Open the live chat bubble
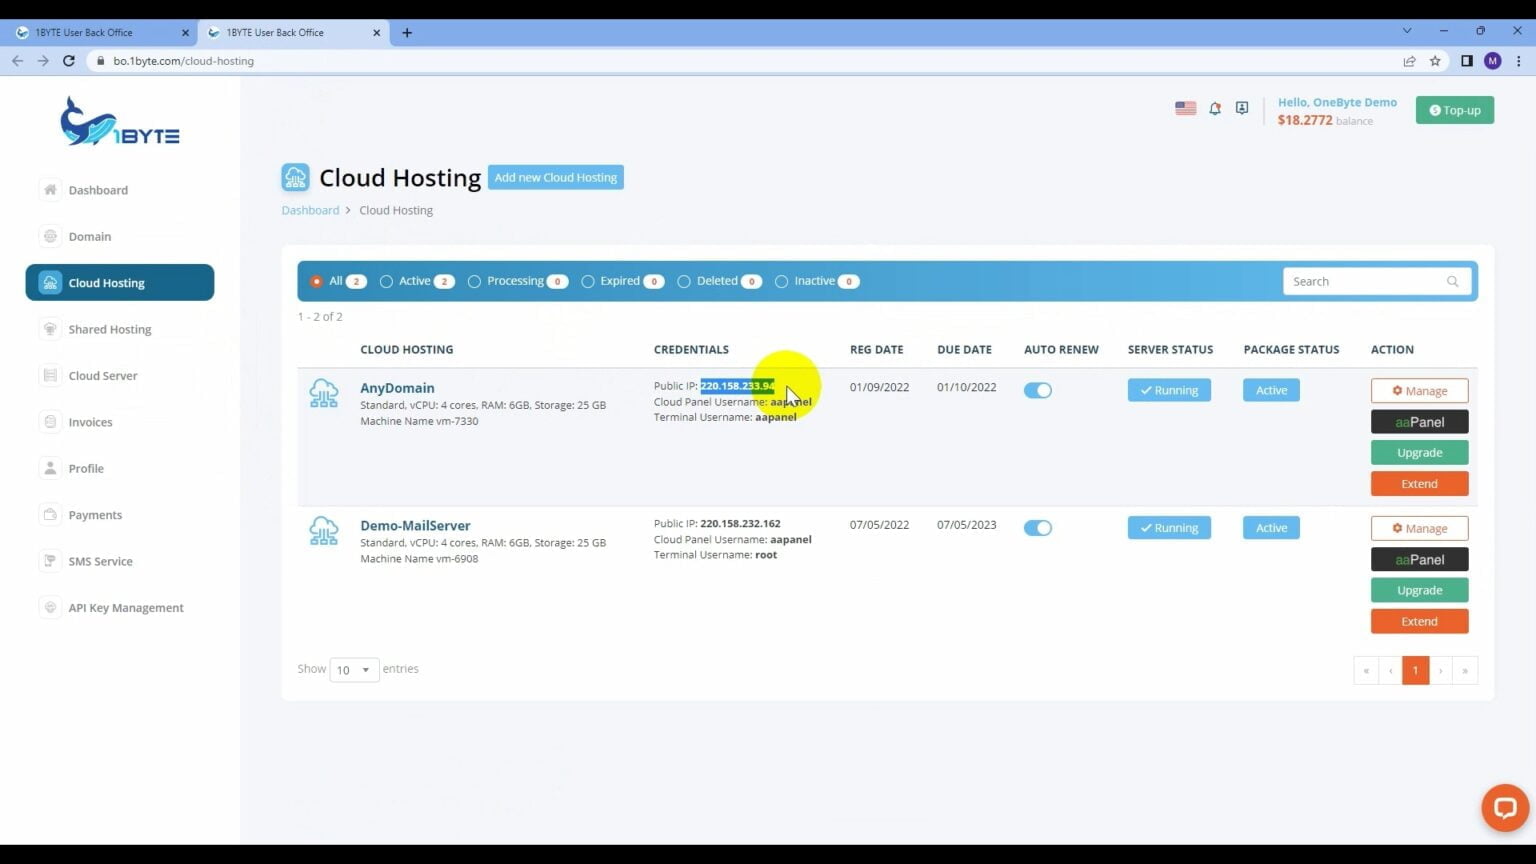The width and height of the screenshot is (1536, 864). pyautogui.click(x=1504, y=808)
